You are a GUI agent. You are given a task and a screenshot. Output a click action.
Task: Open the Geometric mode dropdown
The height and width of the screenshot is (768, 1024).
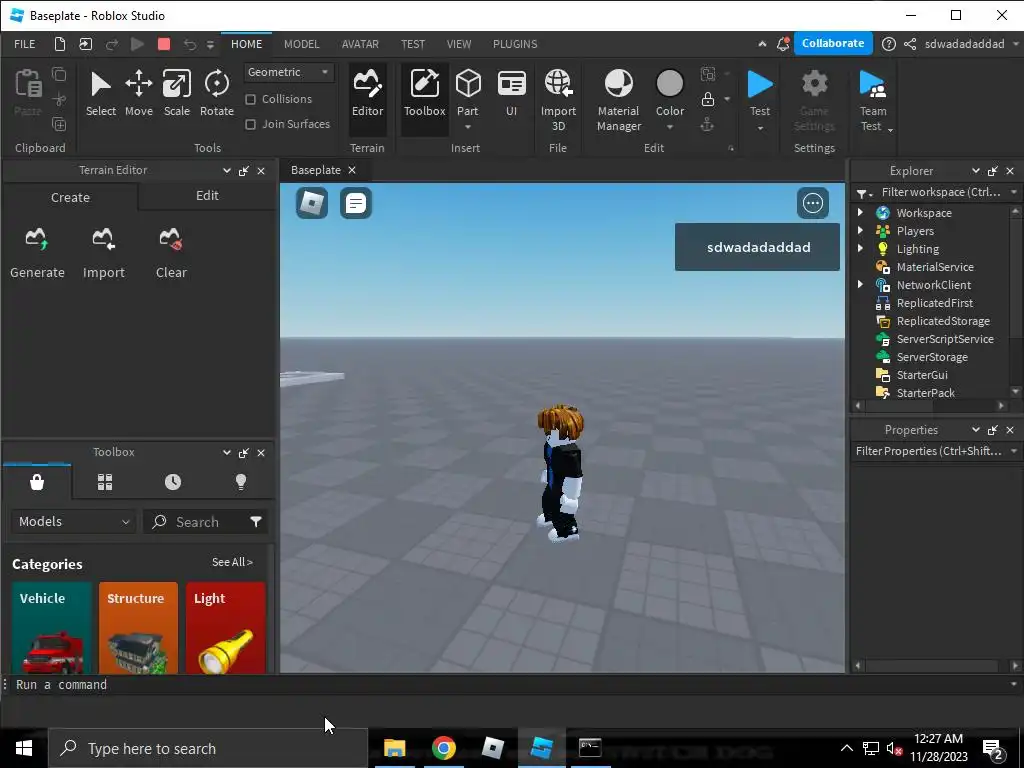(289, 72)
